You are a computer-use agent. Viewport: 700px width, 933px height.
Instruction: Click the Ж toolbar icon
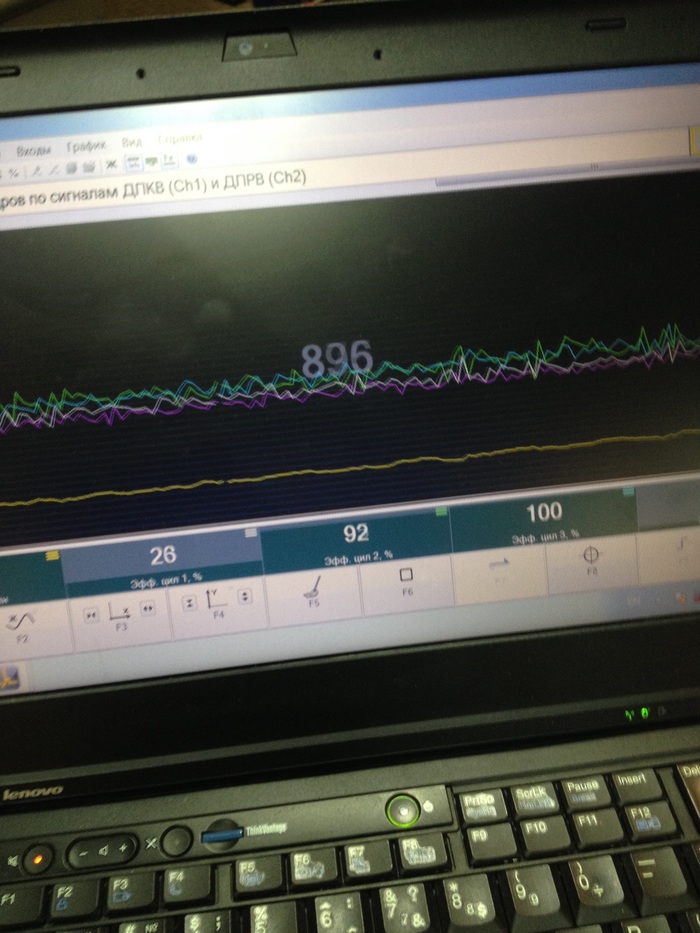(x=111, y=165)
